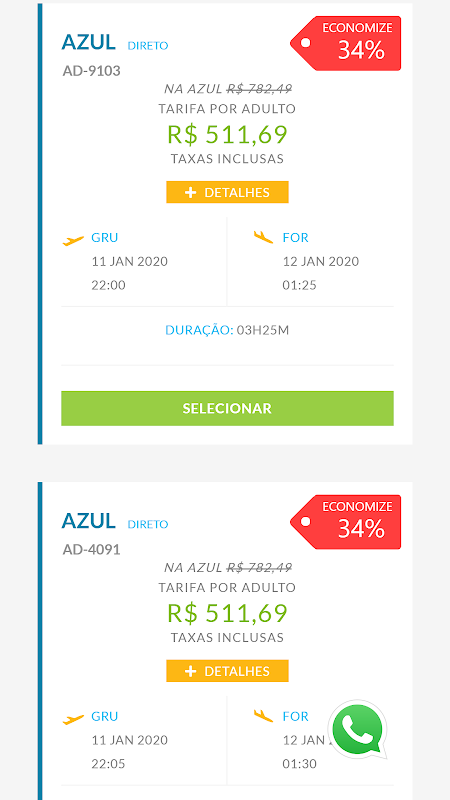Click the R$ 511,69 price on flight AD-9103
Screen dimensions: 450x800
pyautogui.click(x=228, y=135)
